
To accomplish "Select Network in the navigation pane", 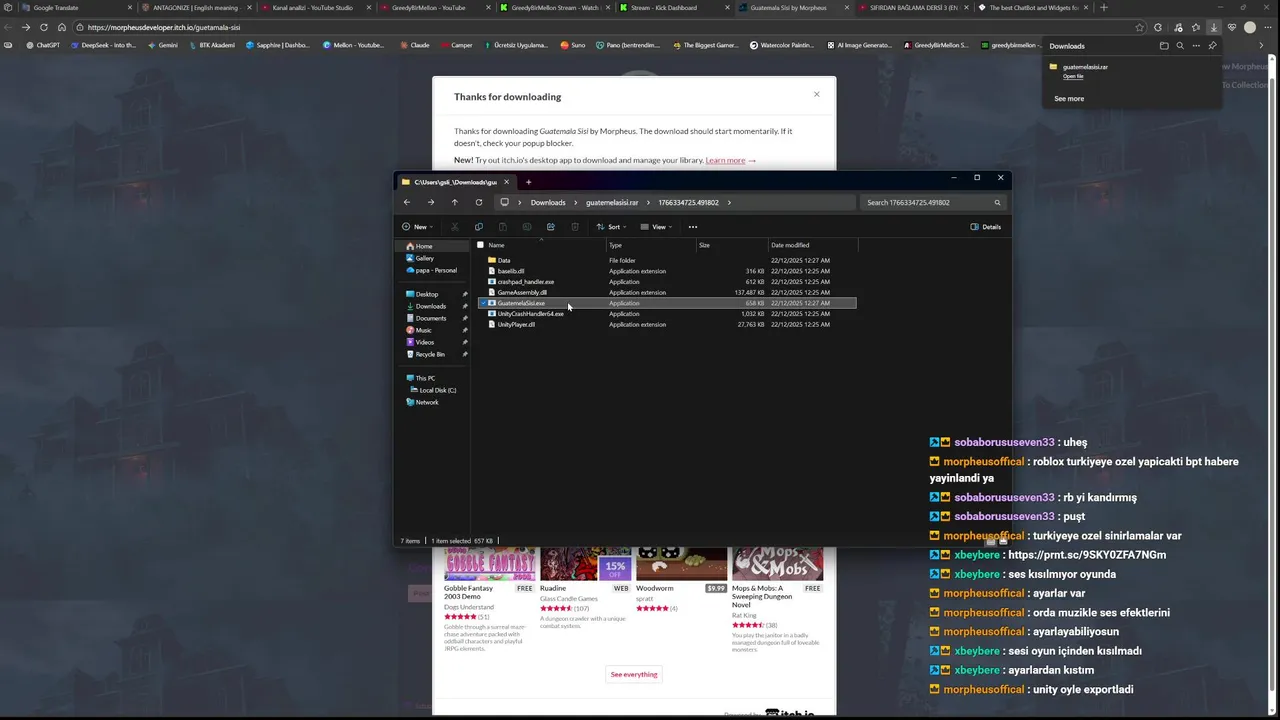I will 427,402.
